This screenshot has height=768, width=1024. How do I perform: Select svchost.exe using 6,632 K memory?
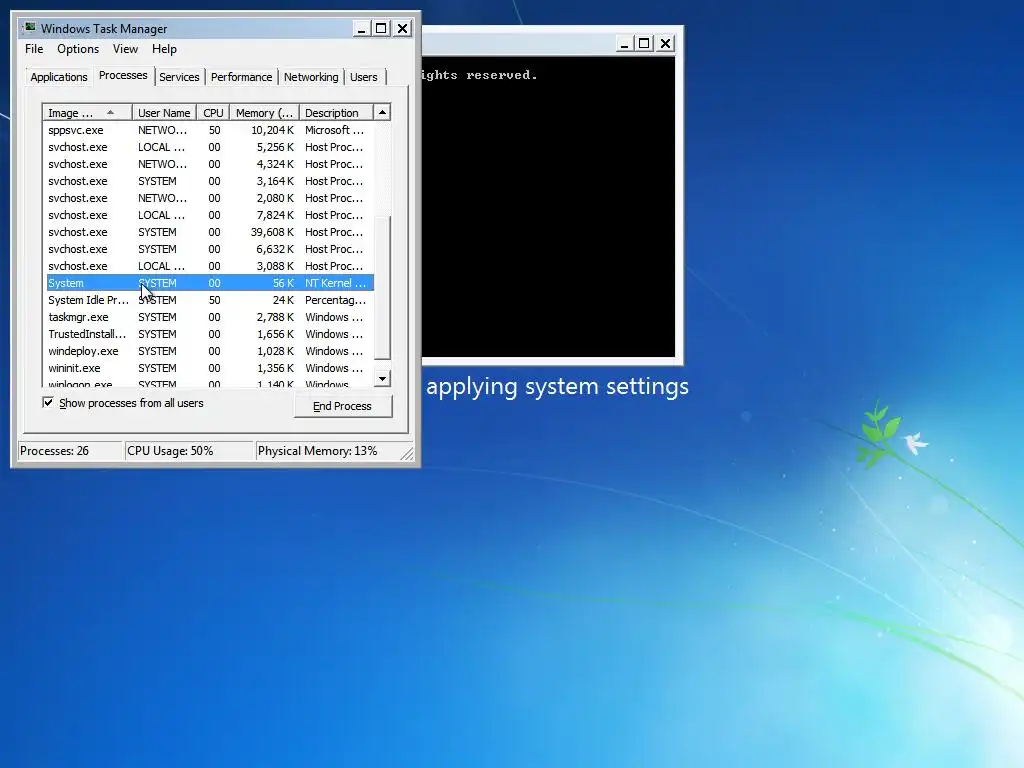point(208,249)
